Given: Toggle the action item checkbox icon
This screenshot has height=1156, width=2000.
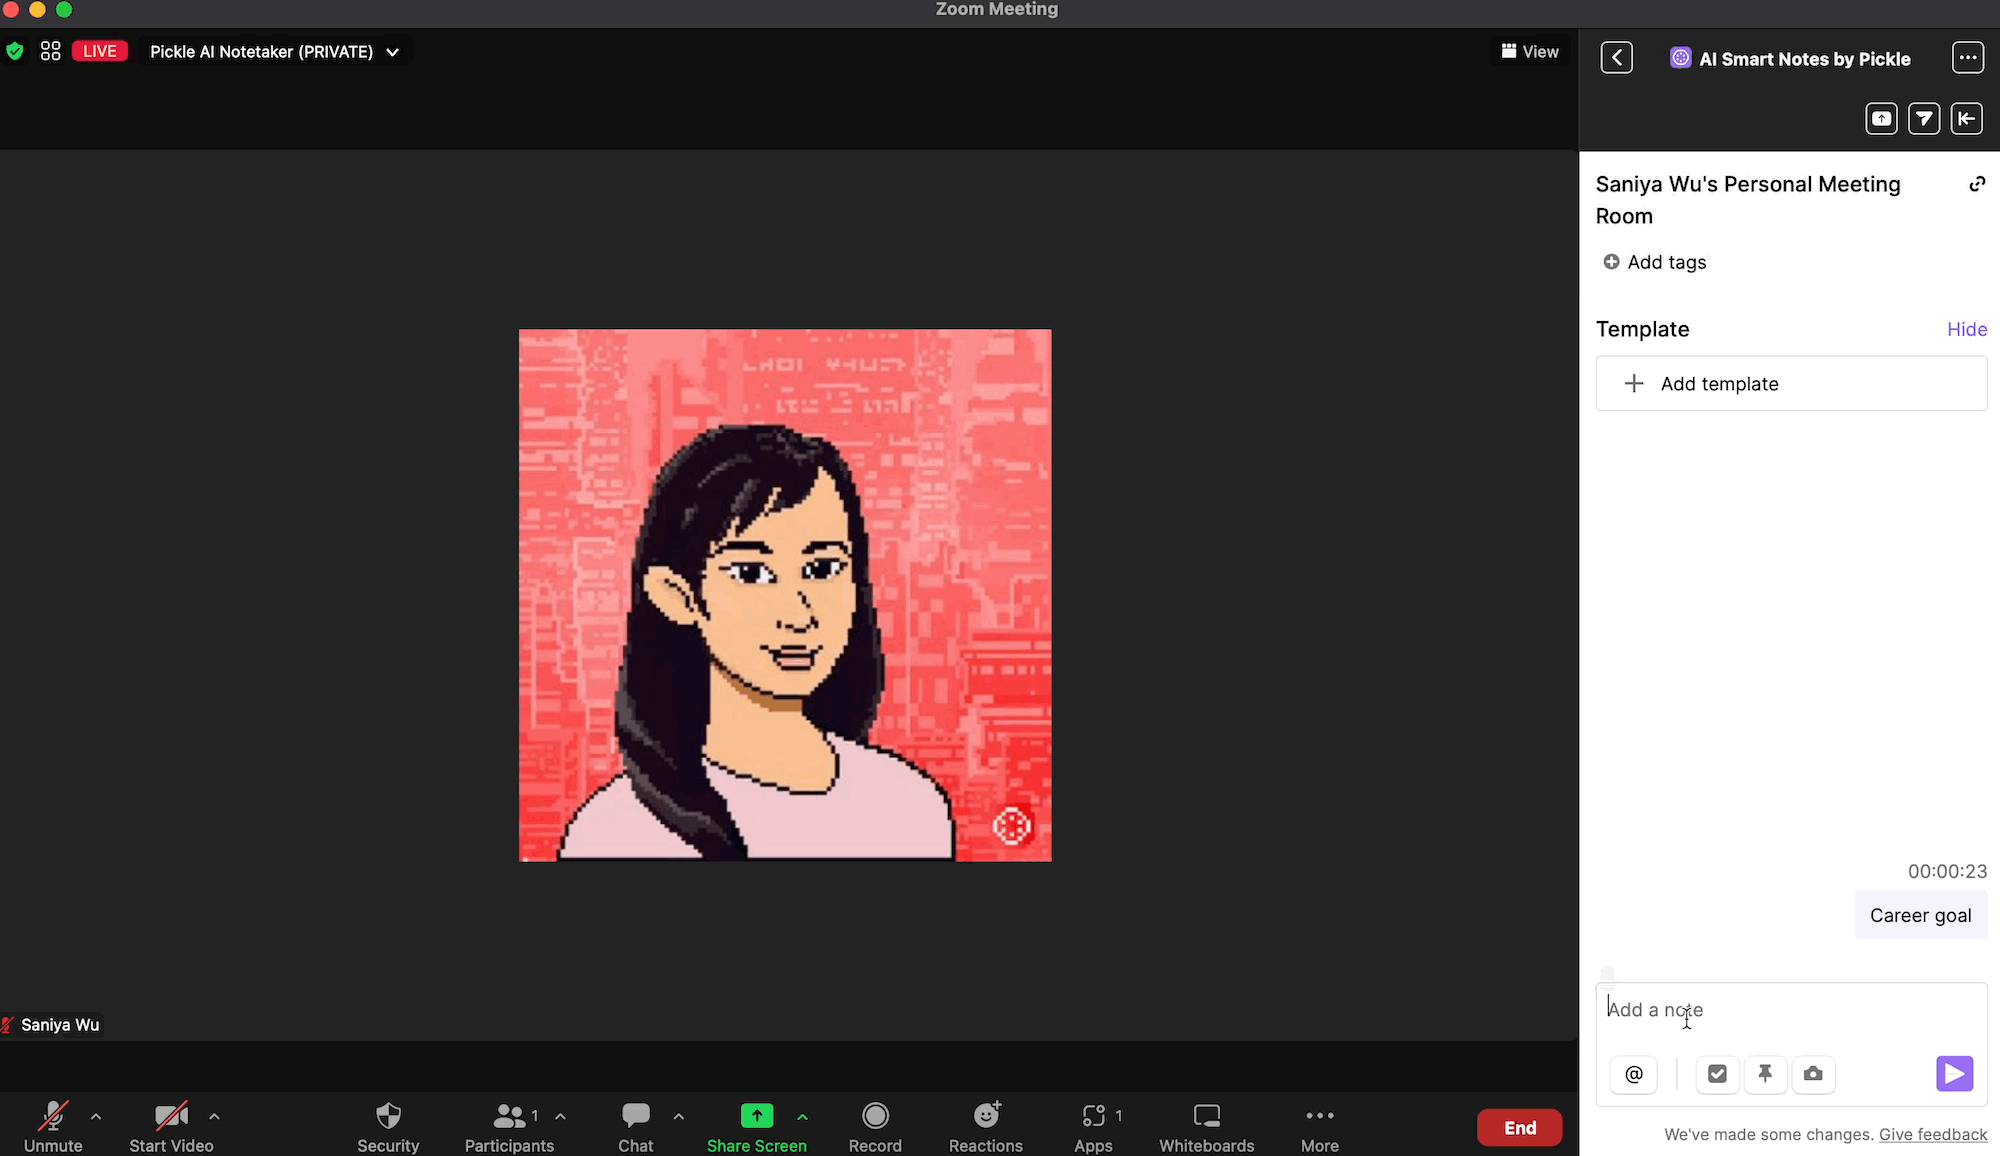Looking at the screenshot, I should 1717,1074.
